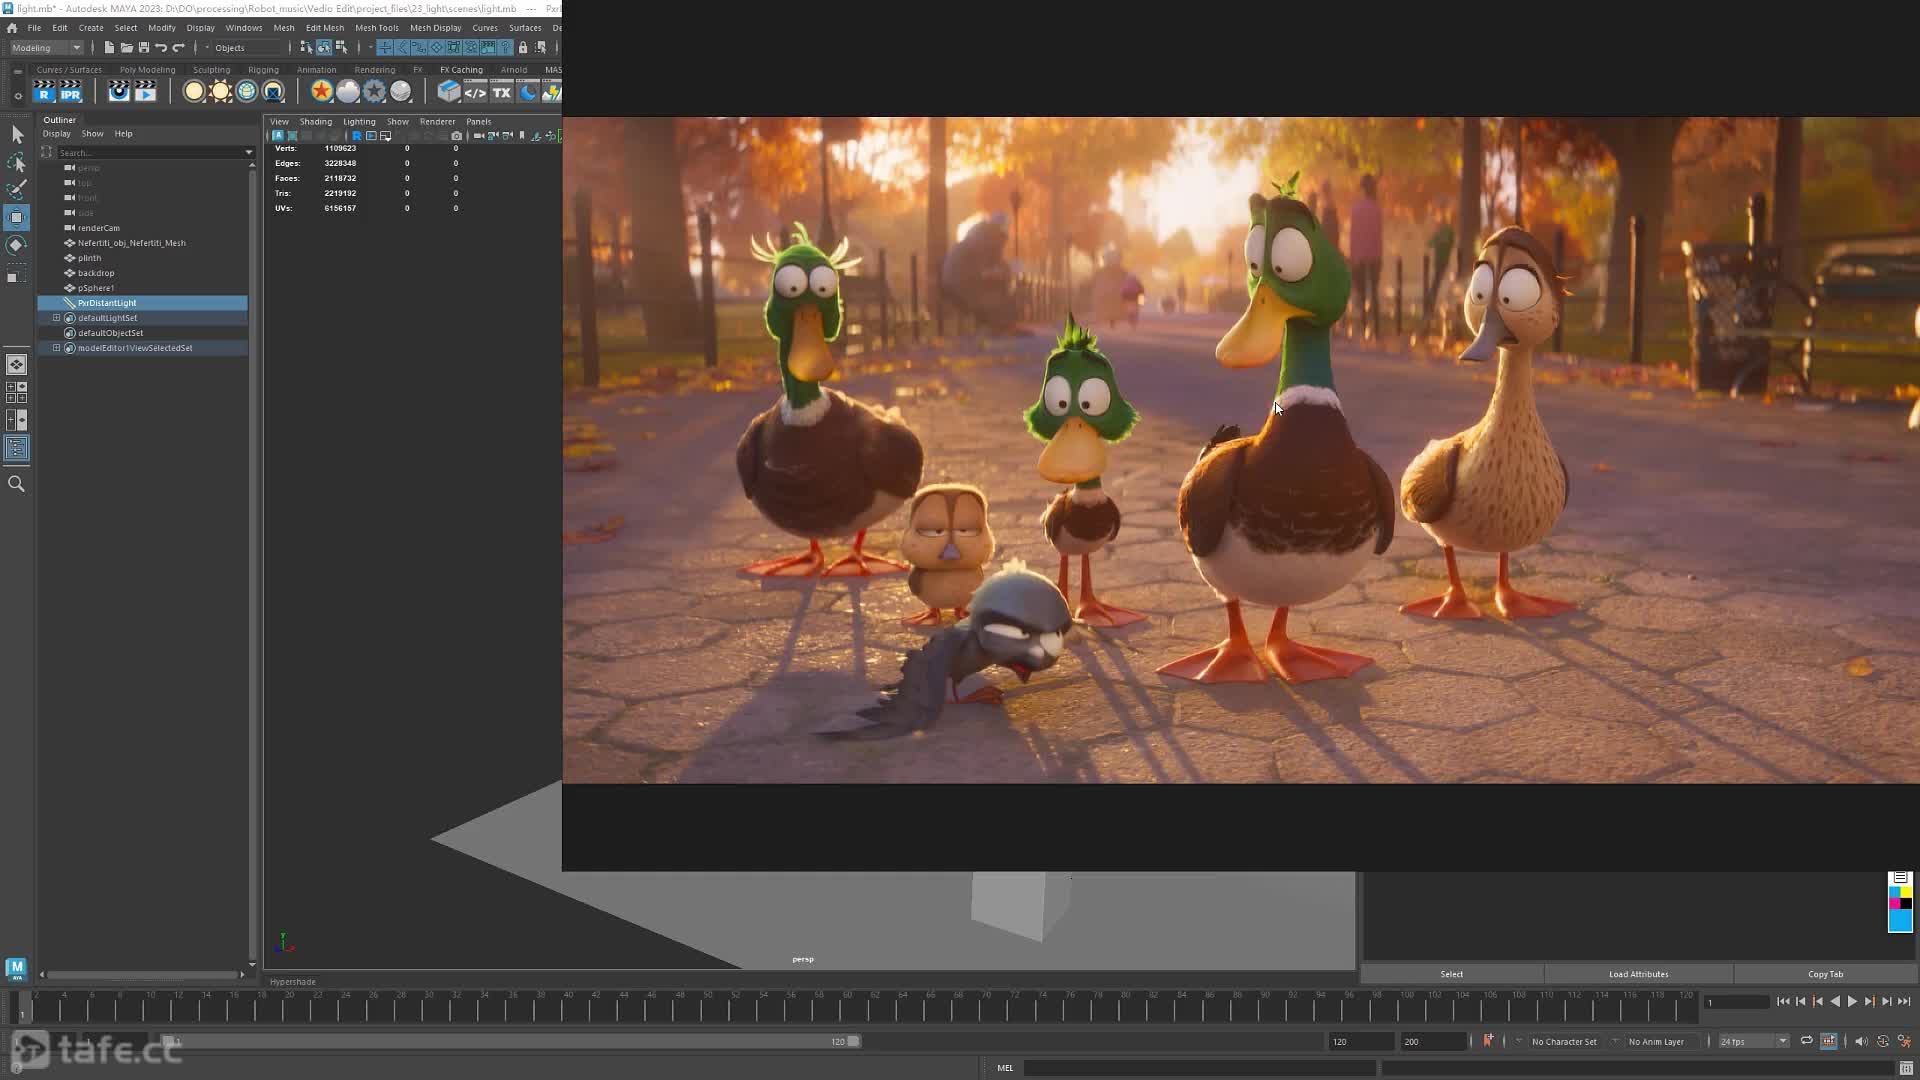Click the gray star gear shelf icon
The height and width of the screenshot is (1080, 1920).
374,91
